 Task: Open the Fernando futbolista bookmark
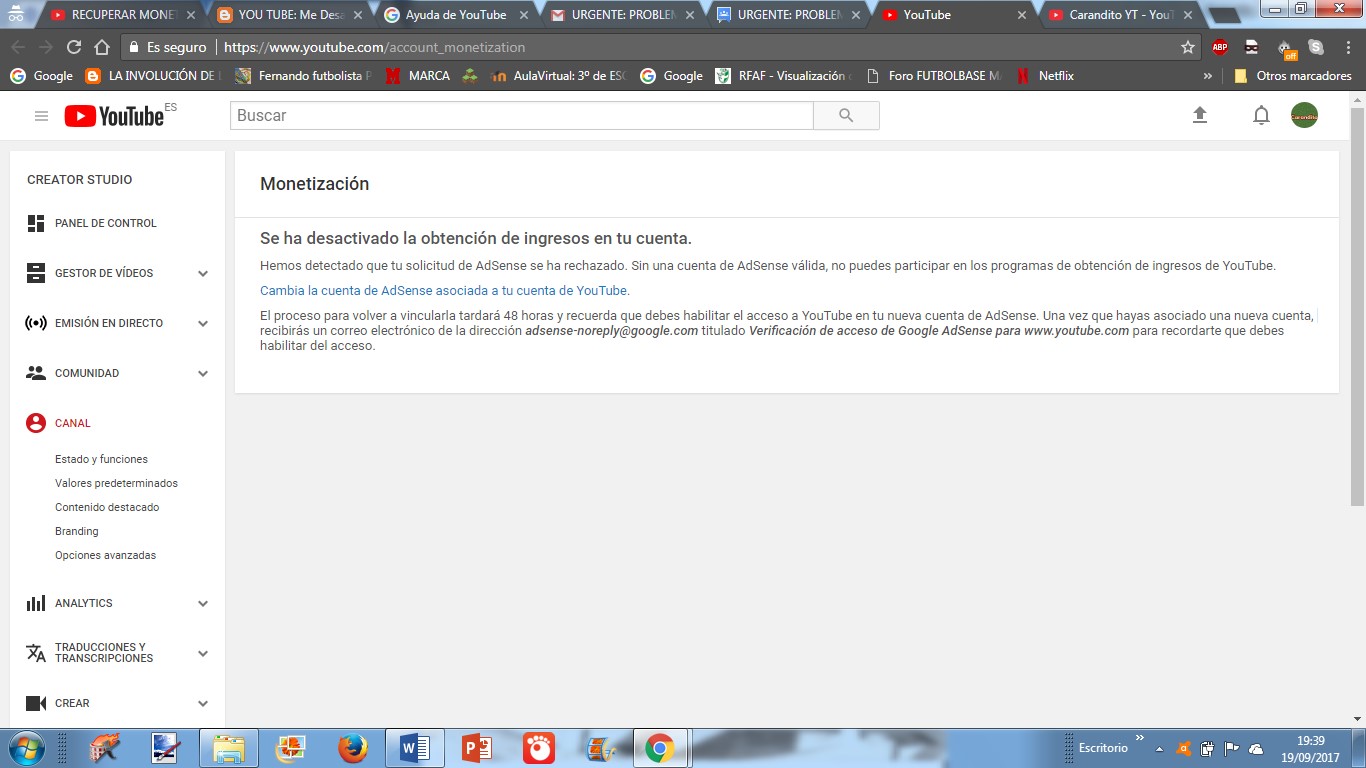click(304, 76)
